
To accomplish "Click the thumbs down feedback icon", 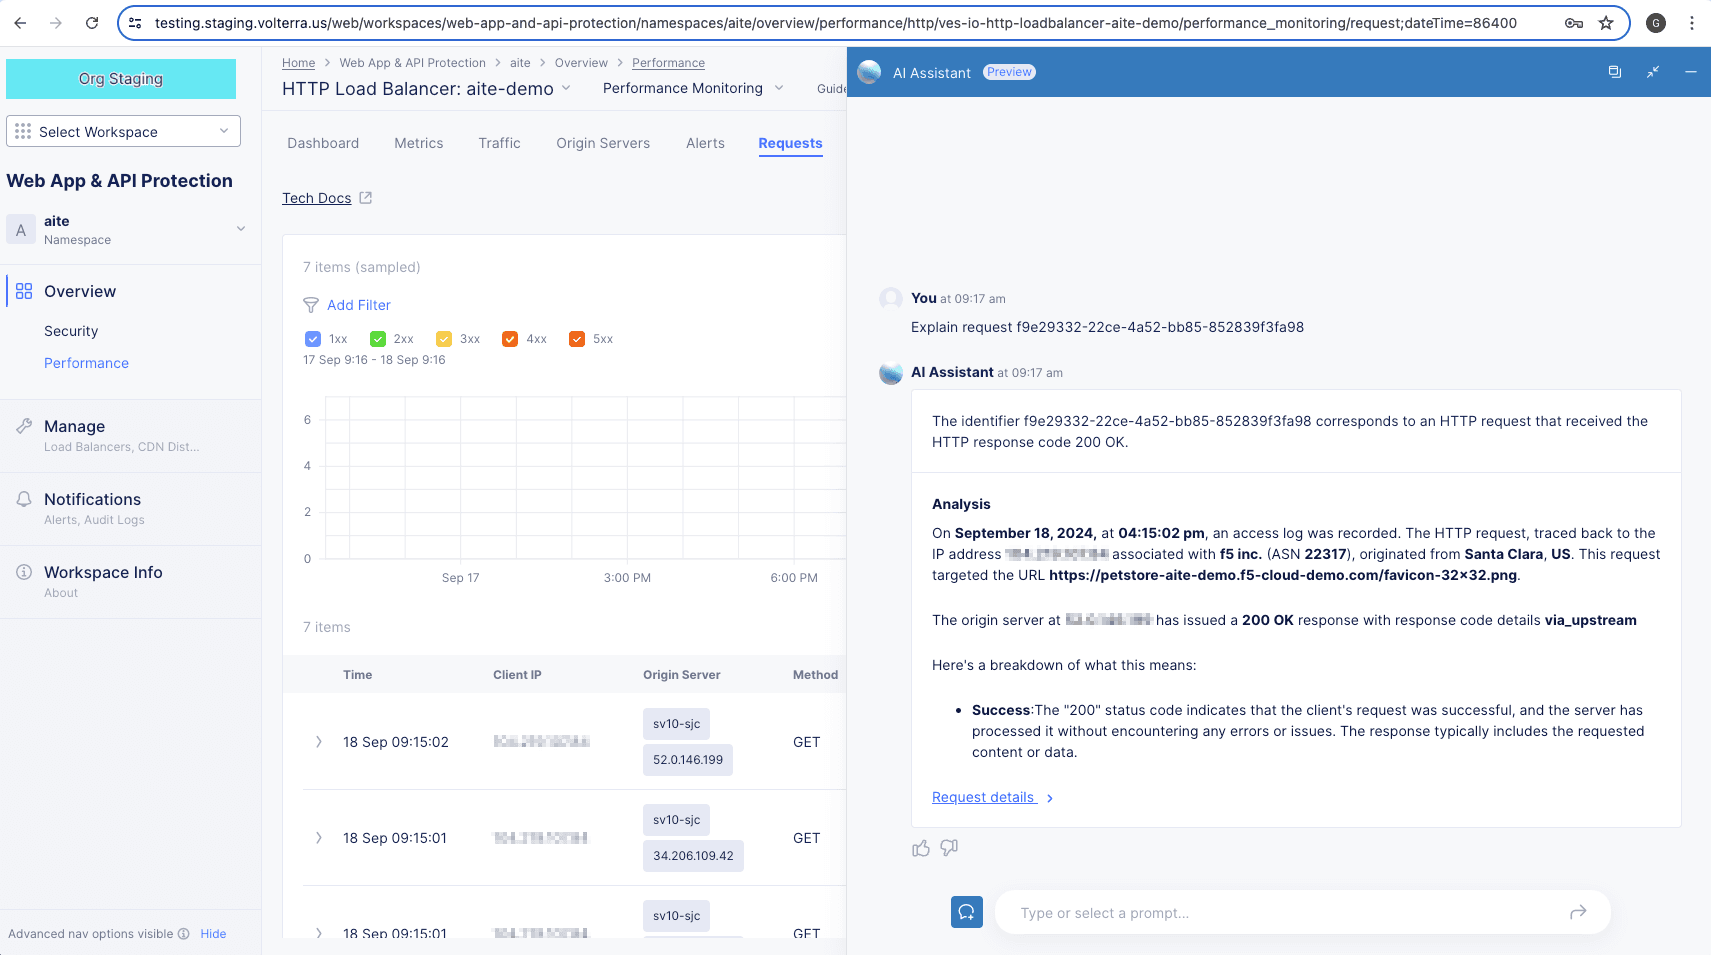I will pos(949,848).
